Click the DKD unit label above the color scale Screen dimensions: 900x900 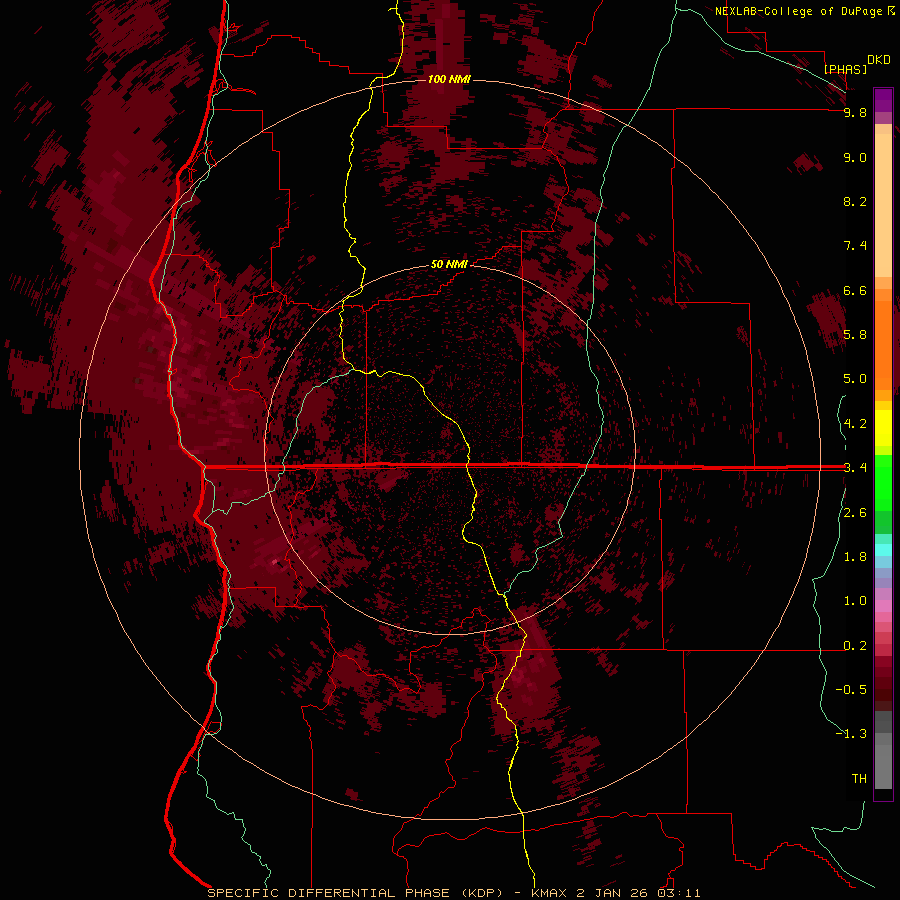879,60
